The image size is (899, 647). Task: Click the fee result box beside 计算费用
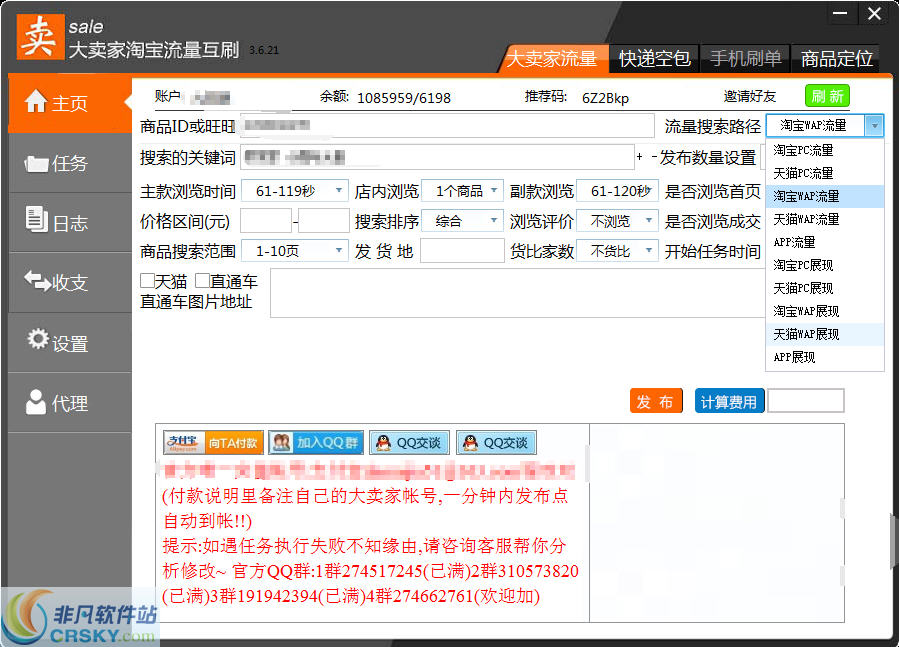point(806,400)
